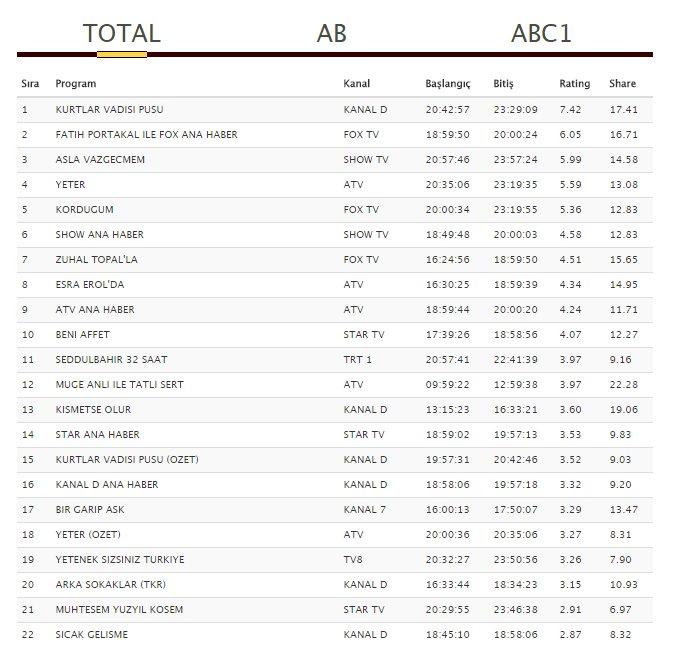Sort by the Rating column header

pos(574,84)
